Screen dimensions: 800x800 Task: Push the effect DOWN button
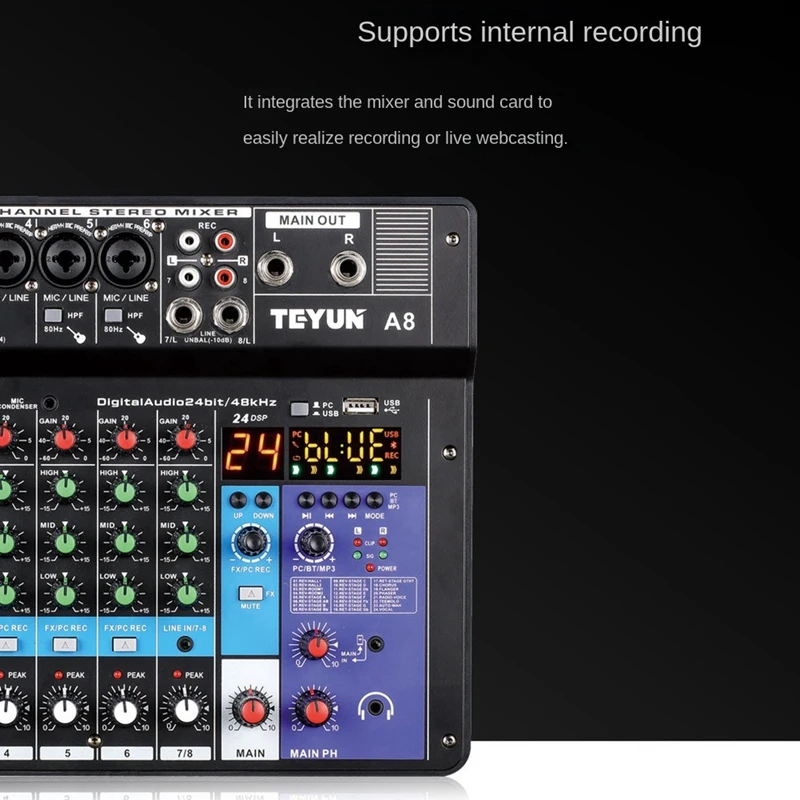click(263, 500)
